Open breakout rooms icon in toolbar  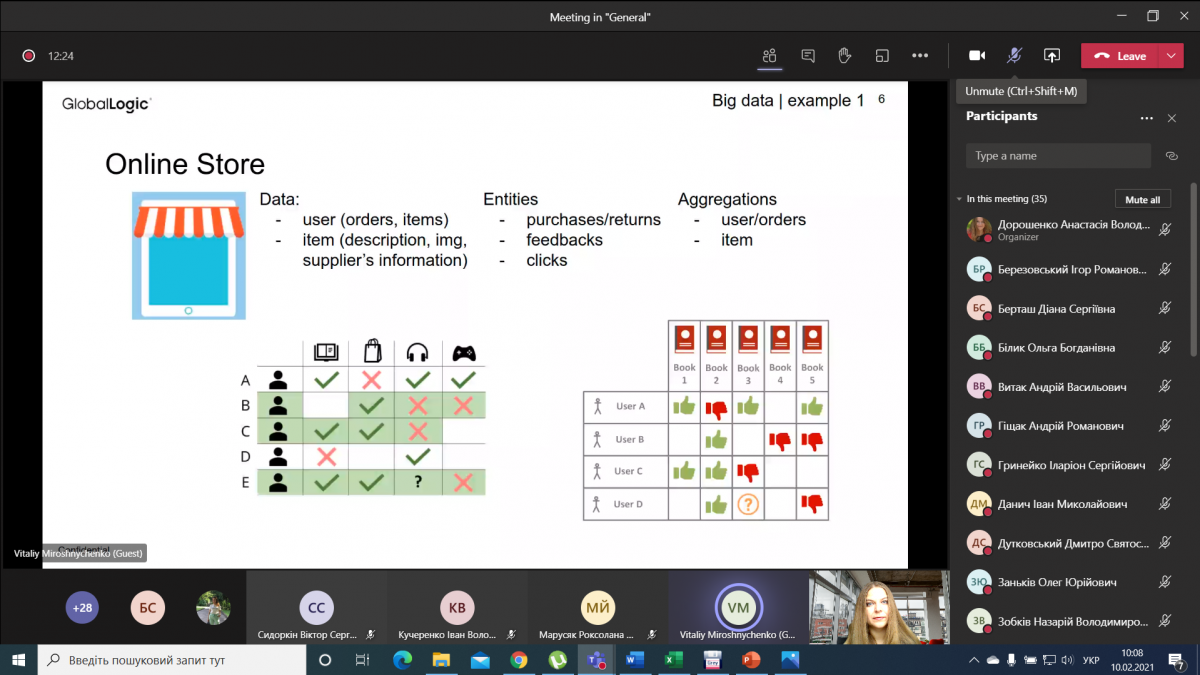[x=881, y=56]
